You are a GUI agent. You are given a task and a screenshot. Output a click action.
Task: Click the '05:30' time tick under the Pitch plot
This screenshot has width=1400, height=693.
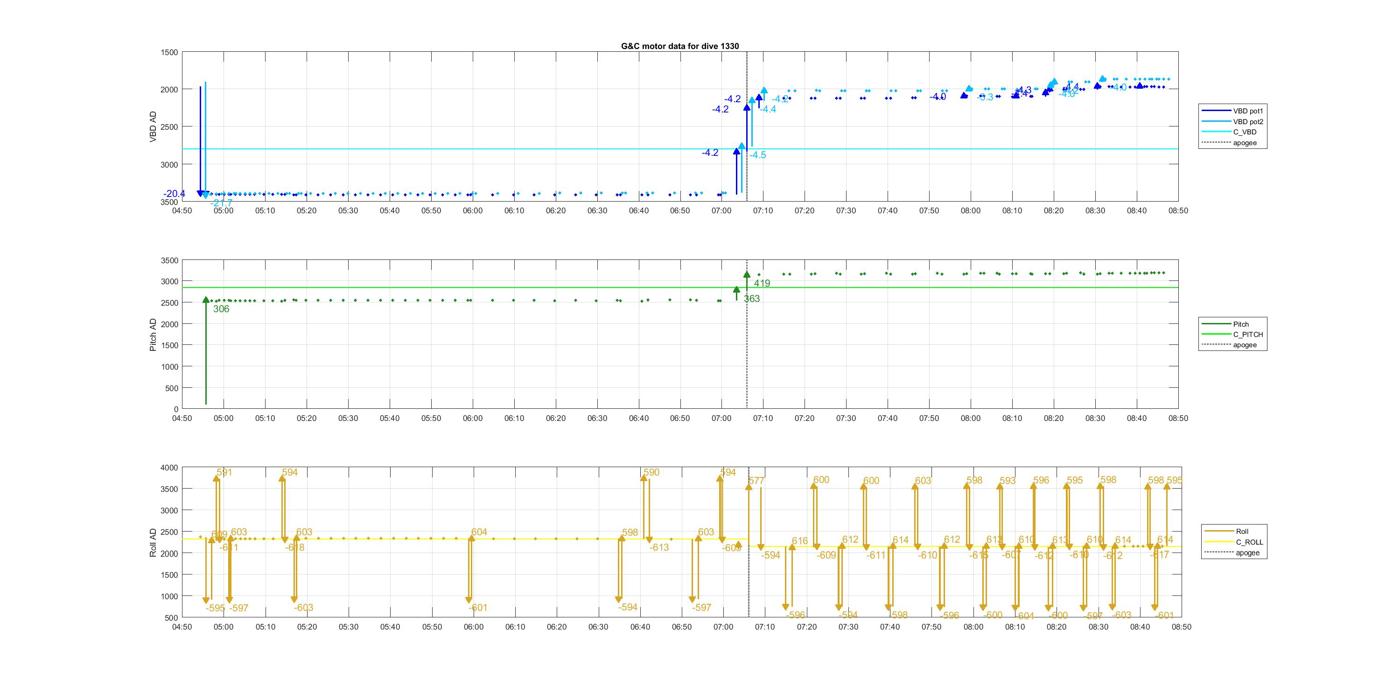click(348, 418)
